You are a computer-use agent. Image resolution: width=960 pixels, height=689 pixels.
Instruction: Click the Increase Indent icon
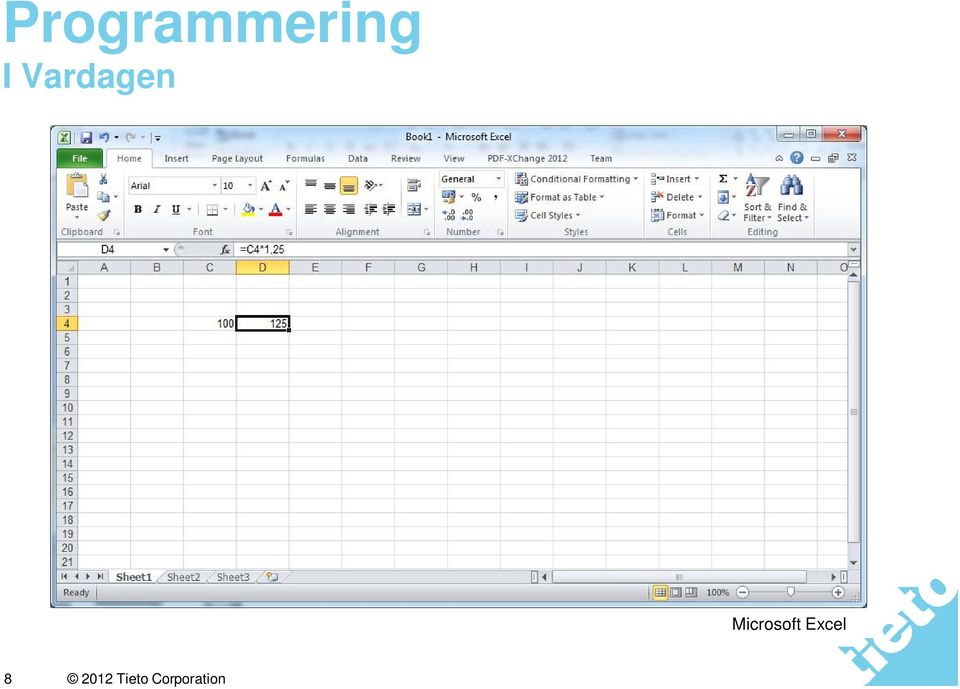389,209
